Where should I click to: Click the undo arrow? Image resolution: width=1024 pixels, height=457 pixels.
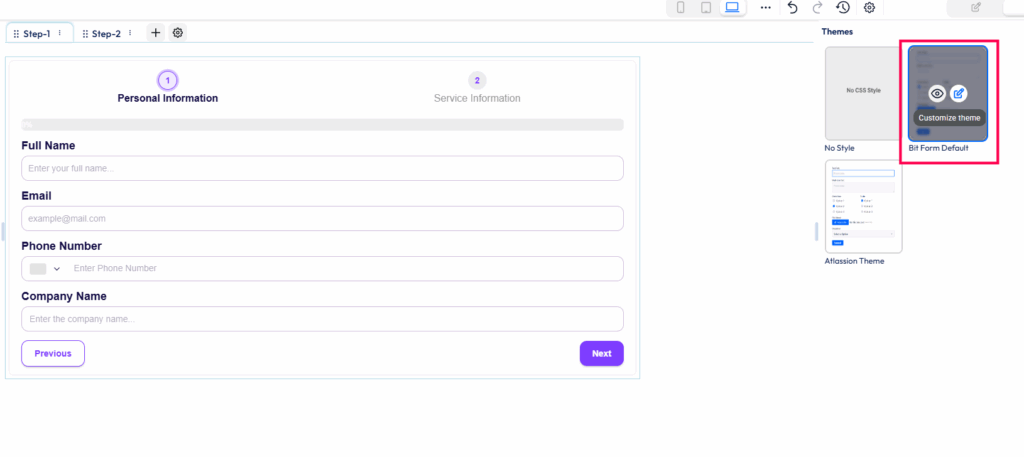click(792, 8)
